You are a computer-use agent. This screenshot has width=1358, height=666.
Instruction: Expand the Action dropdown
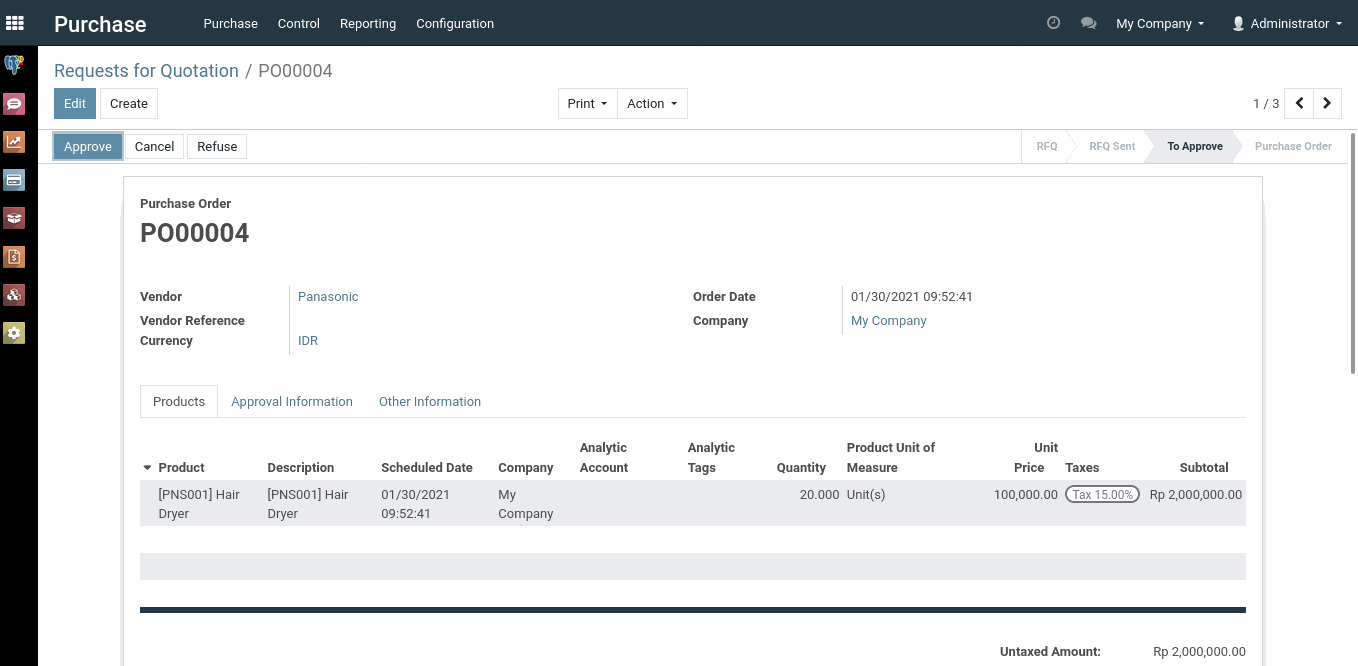[652, 104]
